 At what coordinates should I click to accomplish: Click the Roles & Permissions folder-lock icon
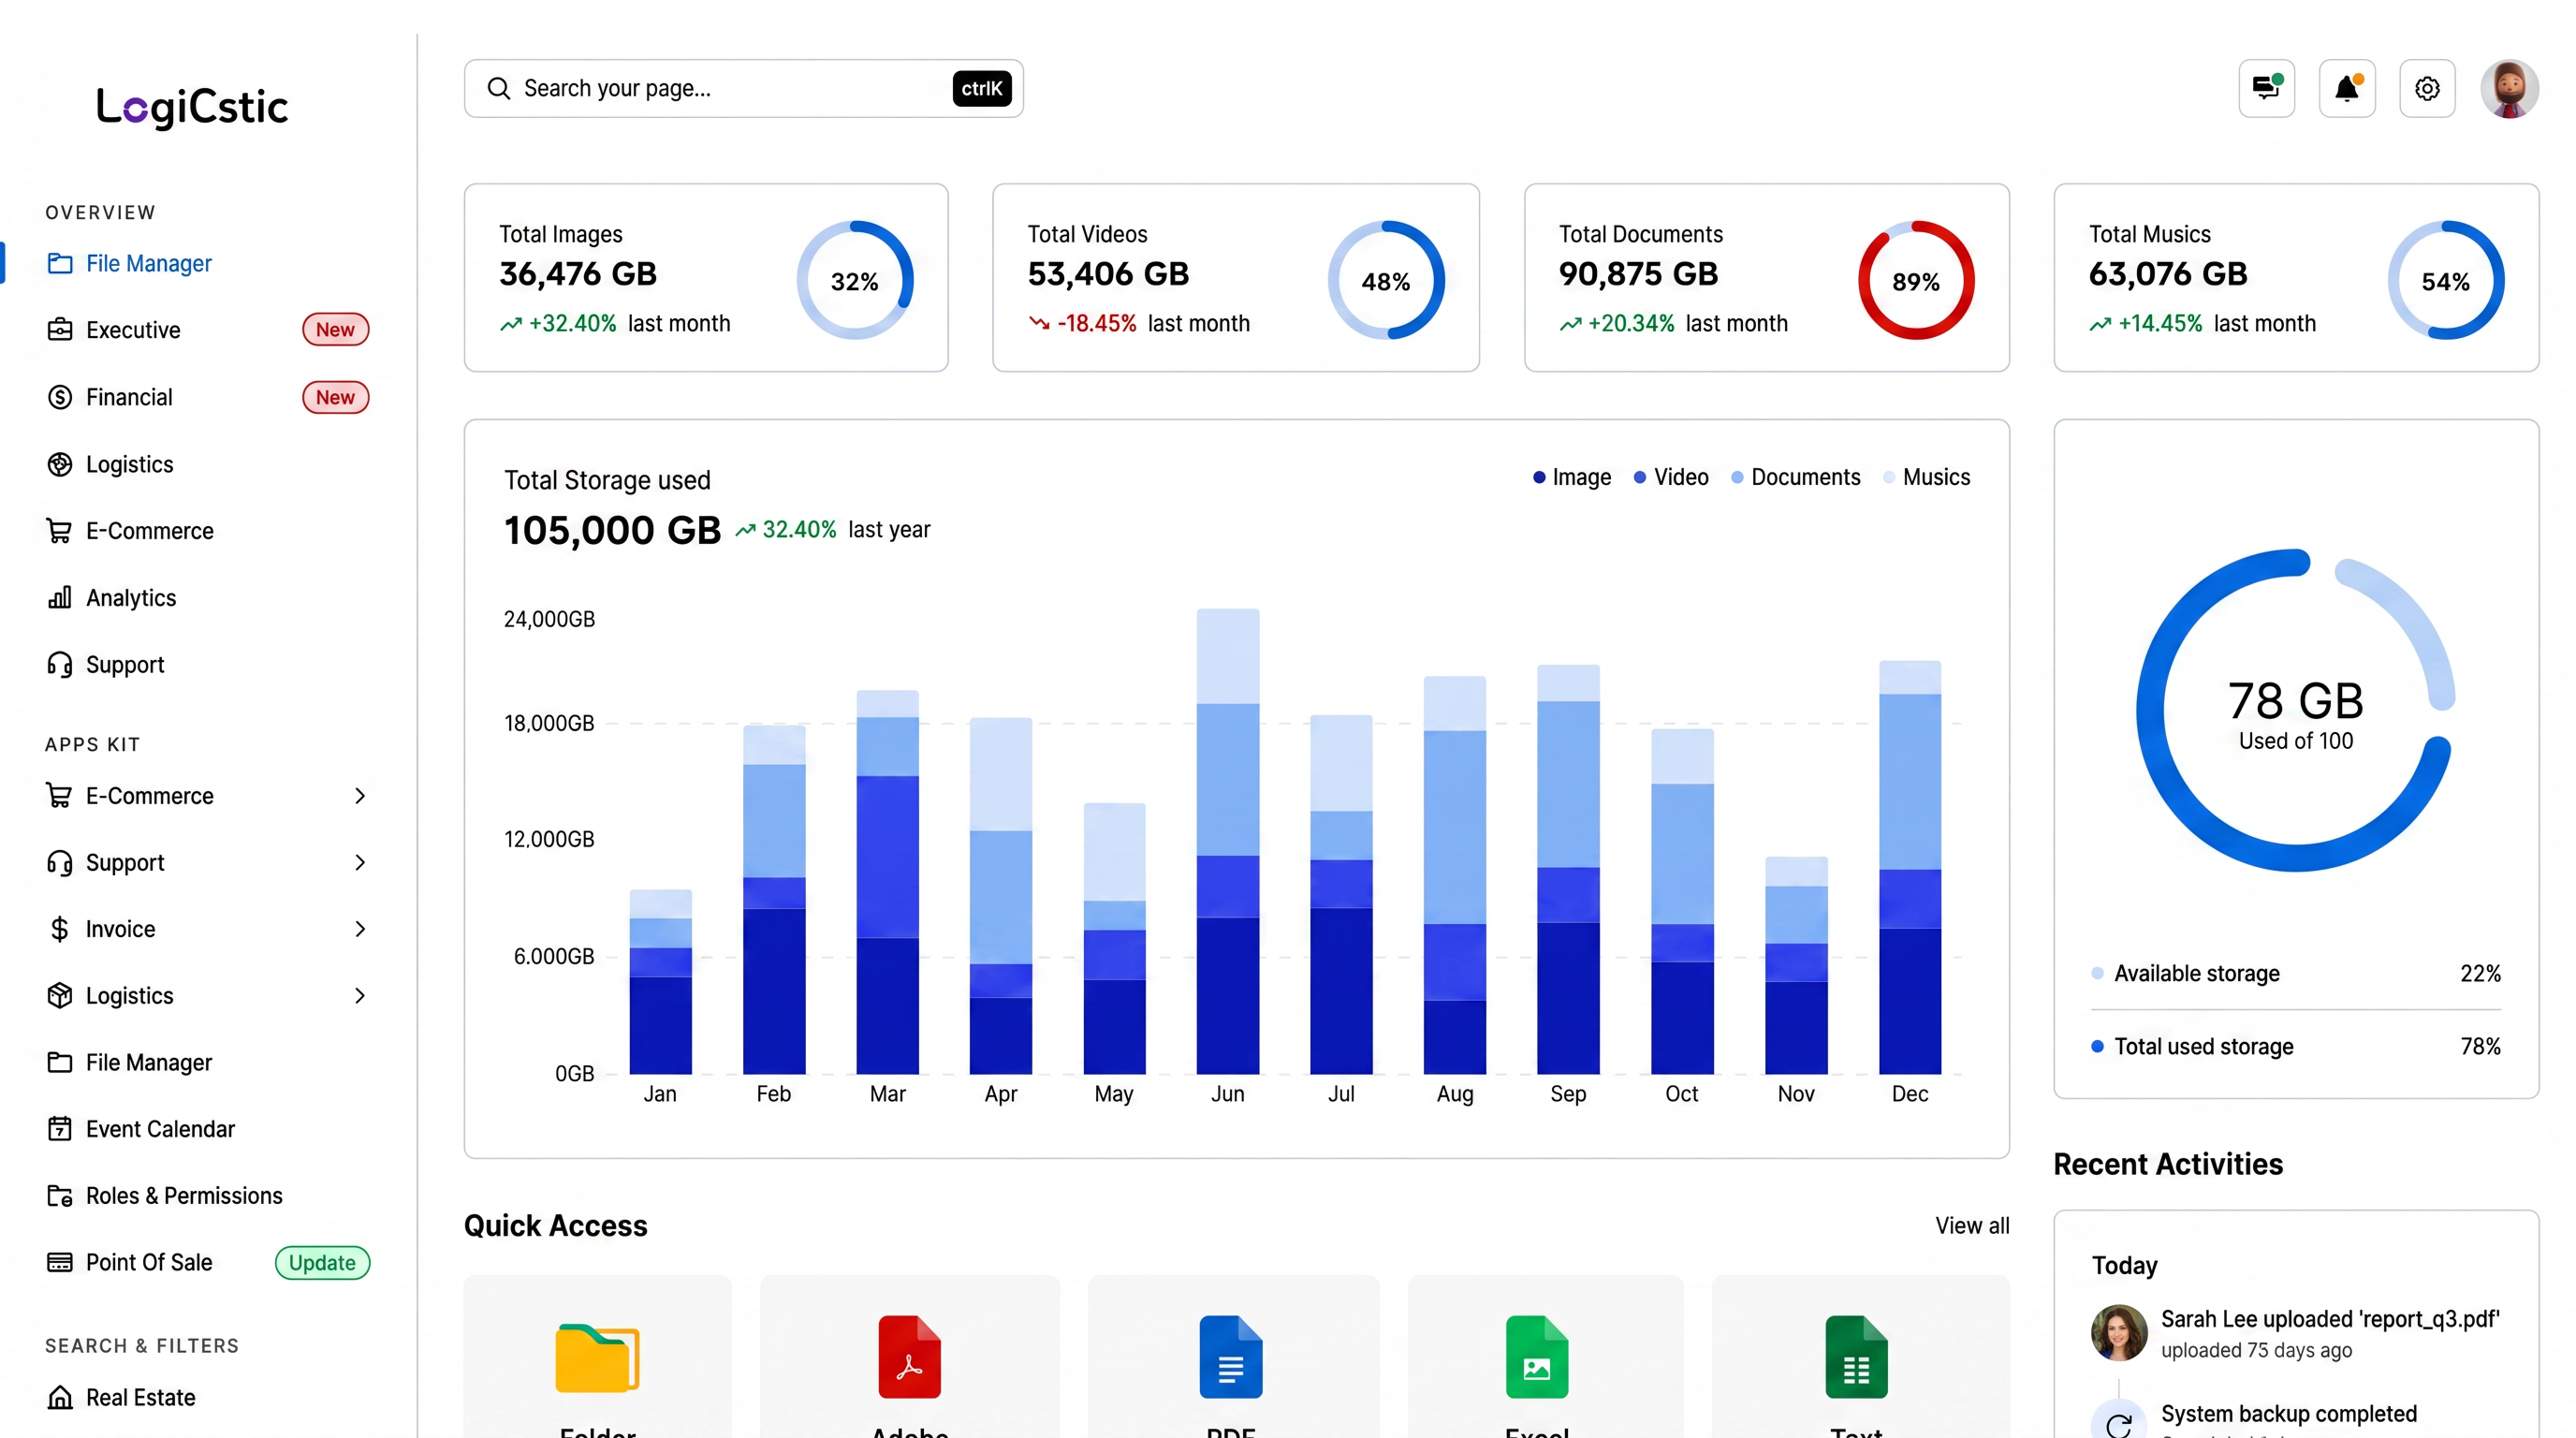[60, 1196]
